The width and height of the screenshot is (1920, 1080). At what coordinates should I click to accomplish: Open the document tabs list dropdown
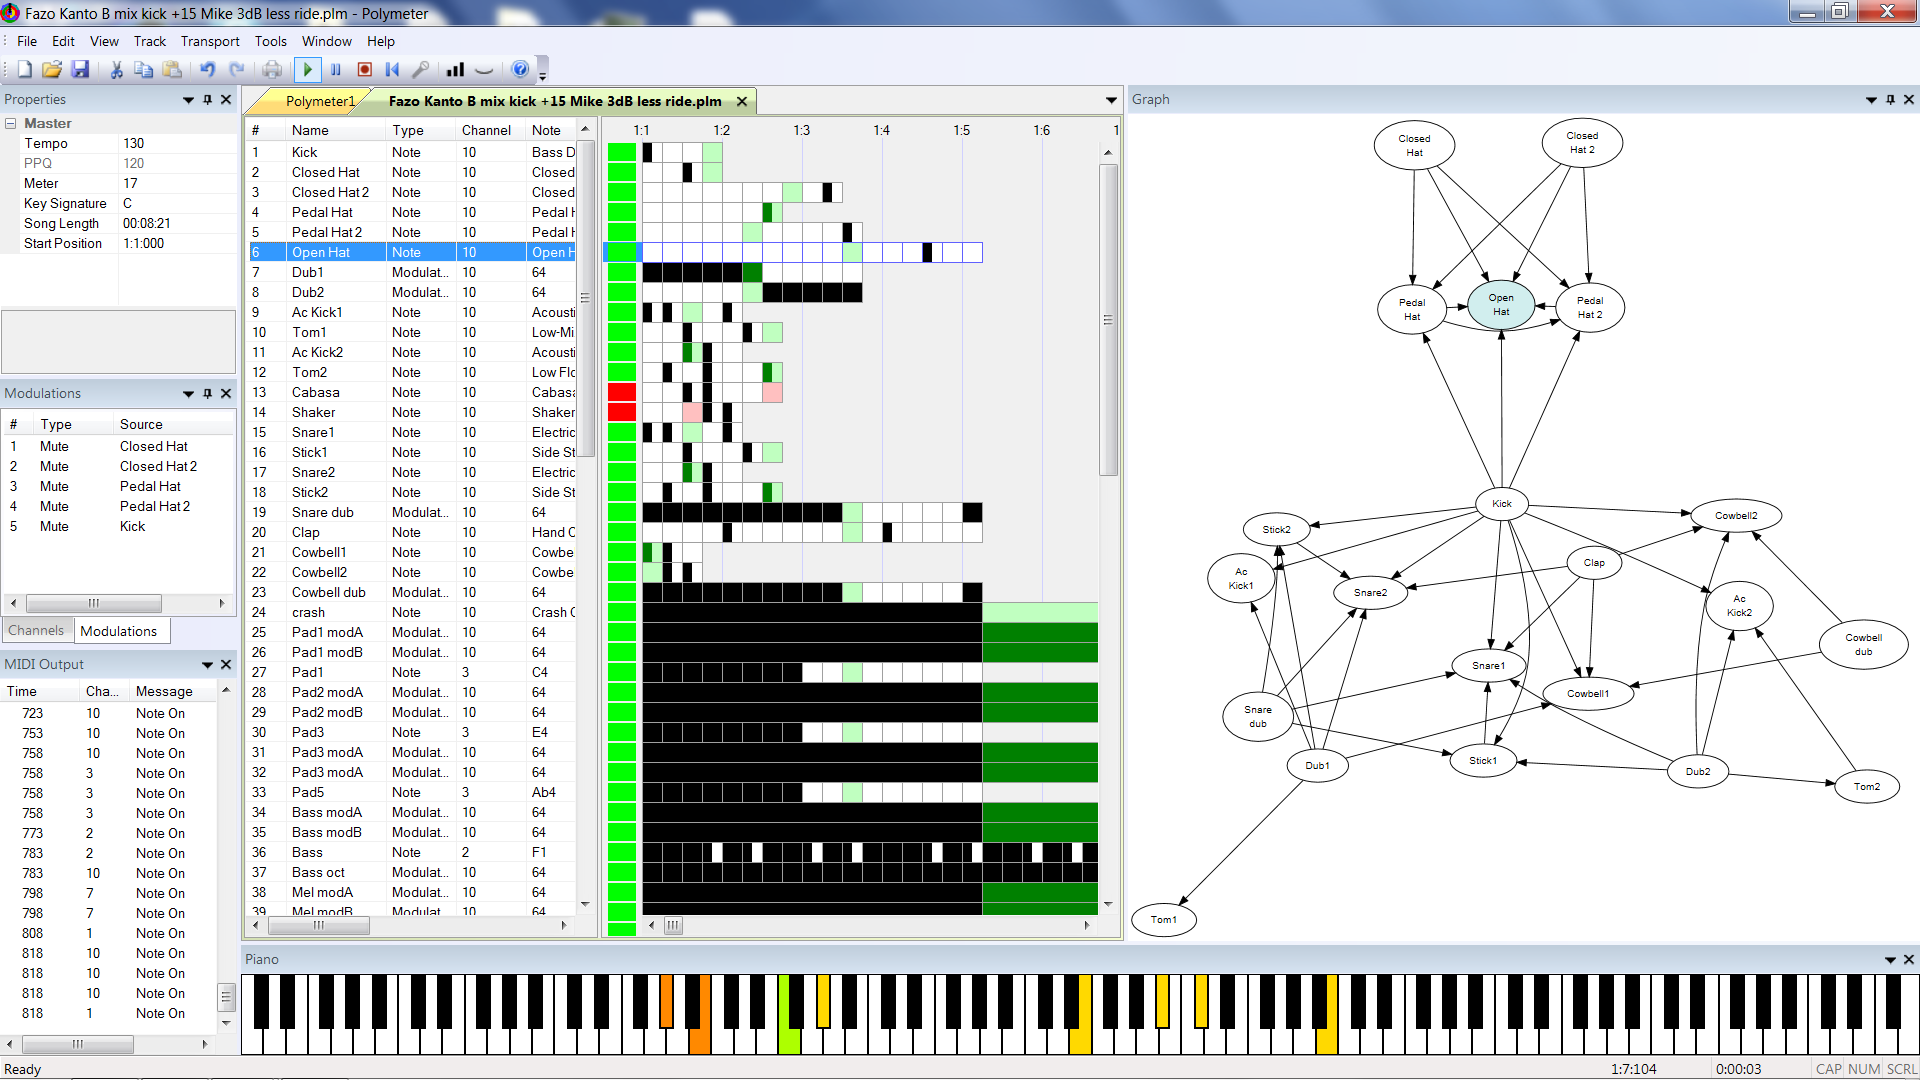click(1110, 100)
